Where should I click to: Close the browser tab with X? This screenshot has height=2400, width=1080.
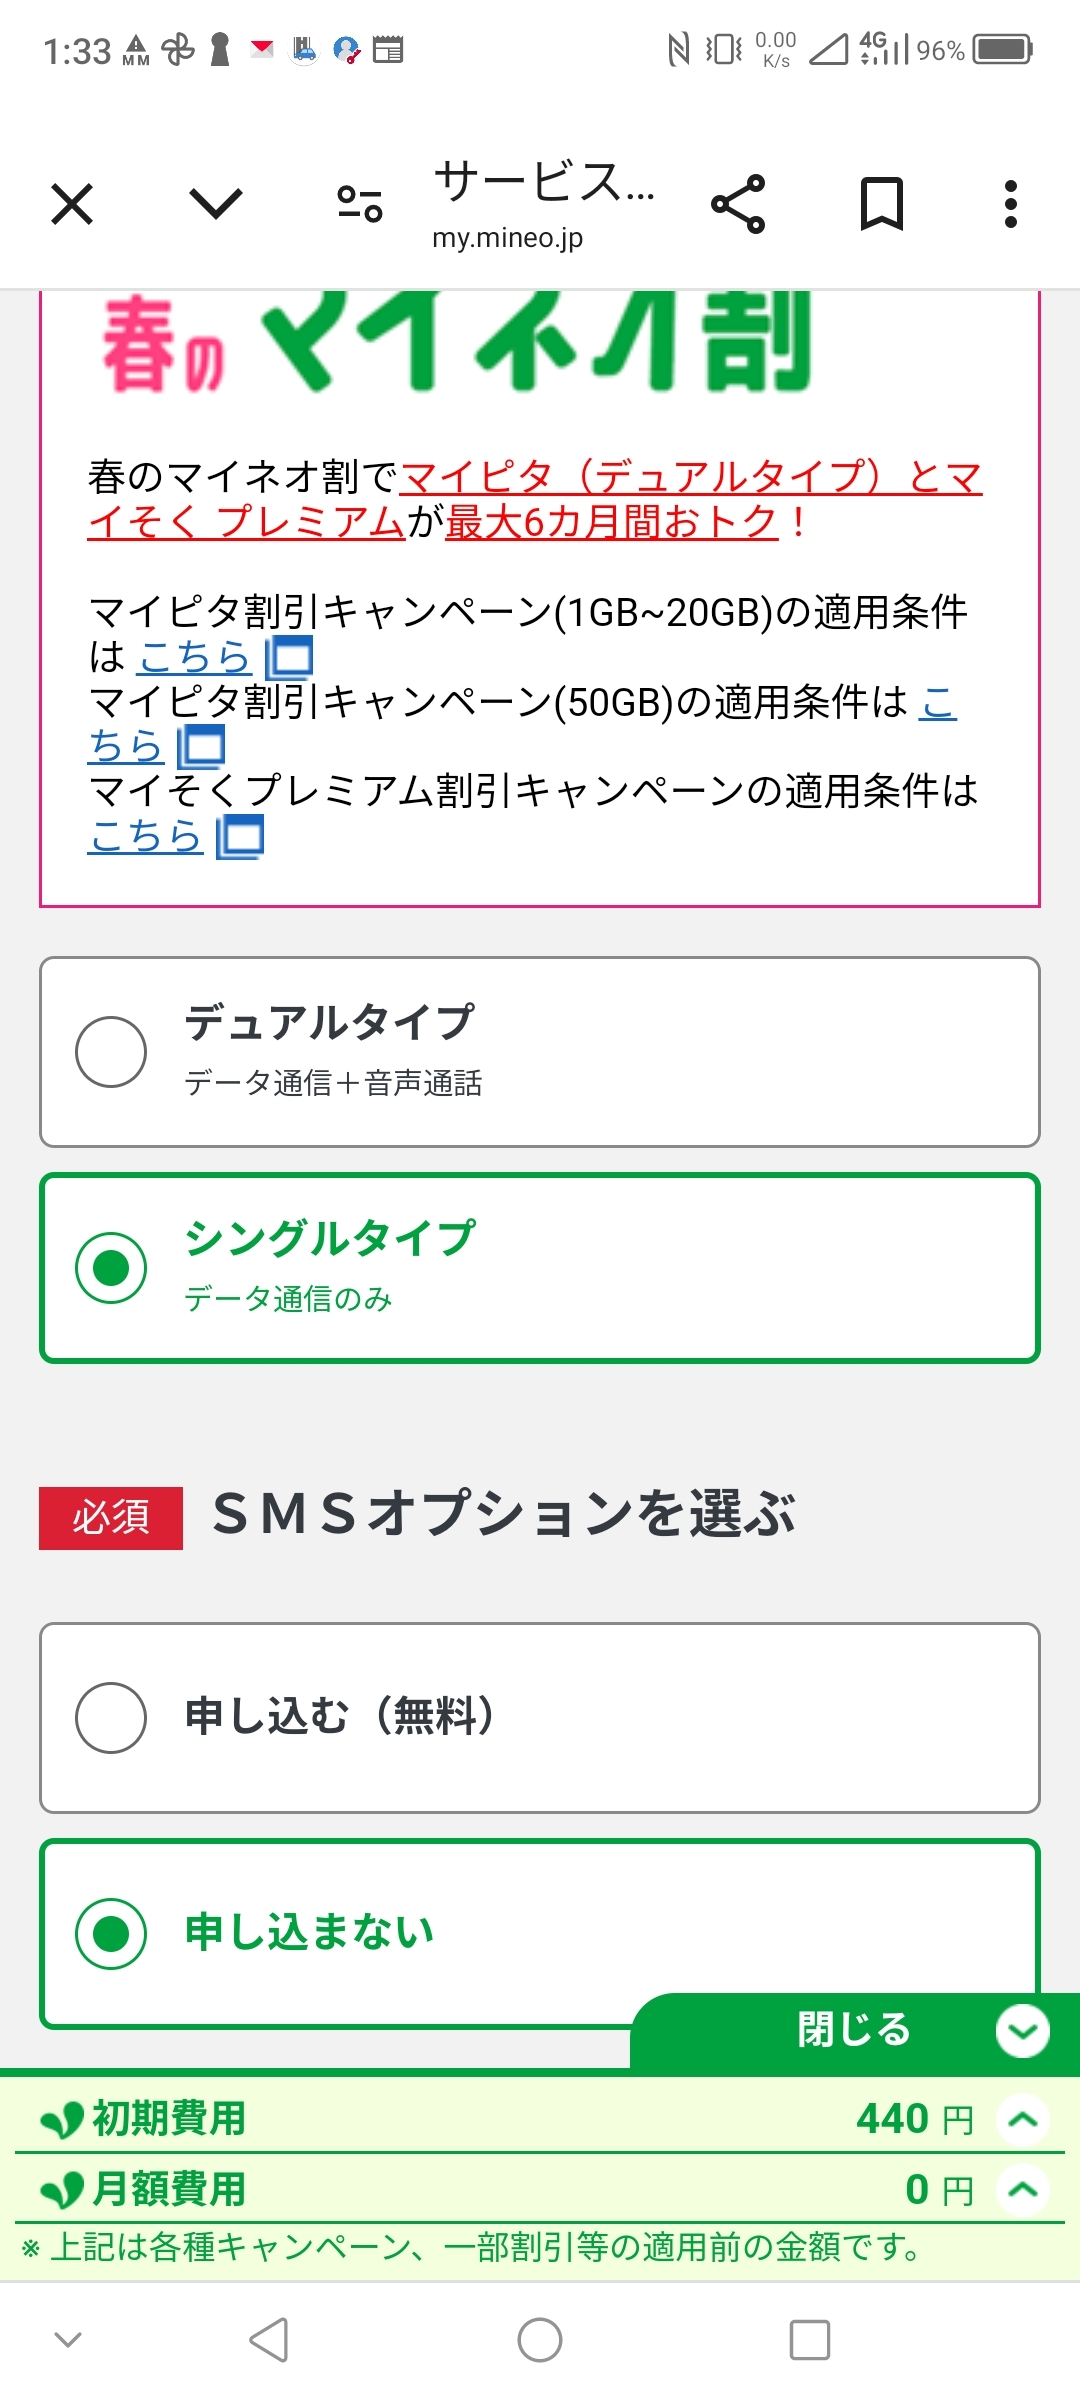(72, 205)
